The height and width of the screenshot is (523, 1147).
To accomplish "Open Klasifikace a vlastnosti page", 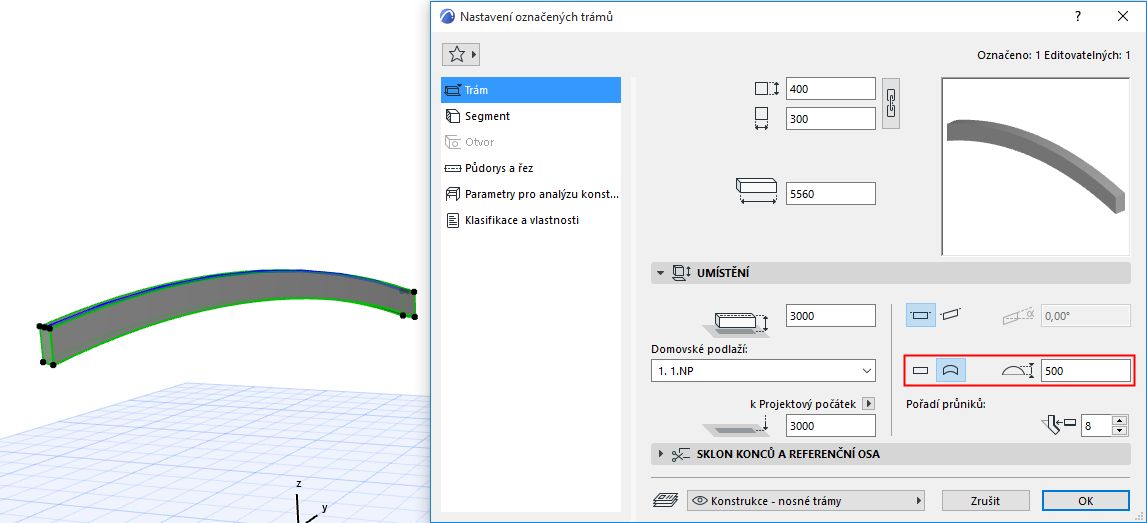I will 531,219.
